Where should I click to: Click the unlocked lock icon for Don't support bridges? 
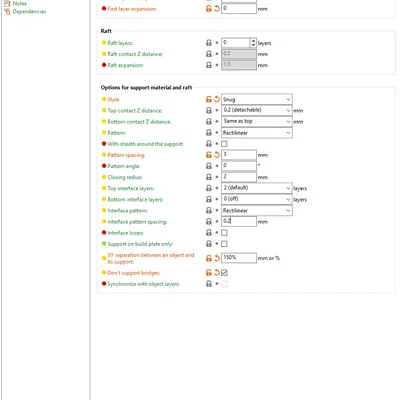pos(209,273)
